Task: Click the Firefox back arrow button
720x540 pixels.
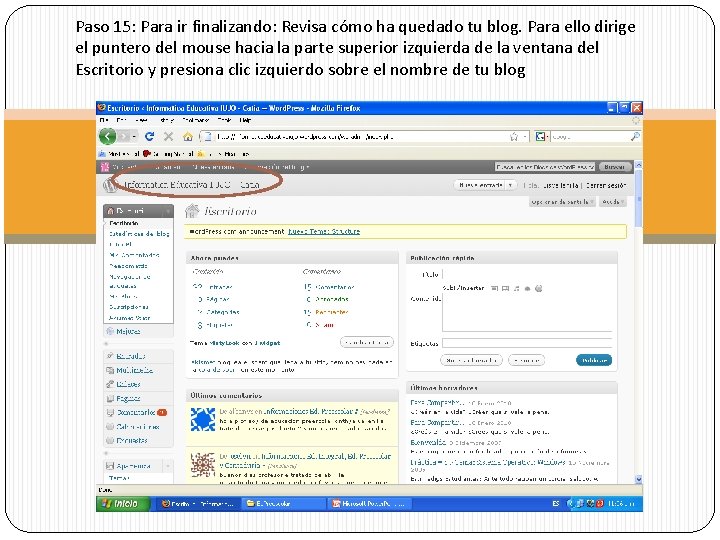Action: [107, 136]
